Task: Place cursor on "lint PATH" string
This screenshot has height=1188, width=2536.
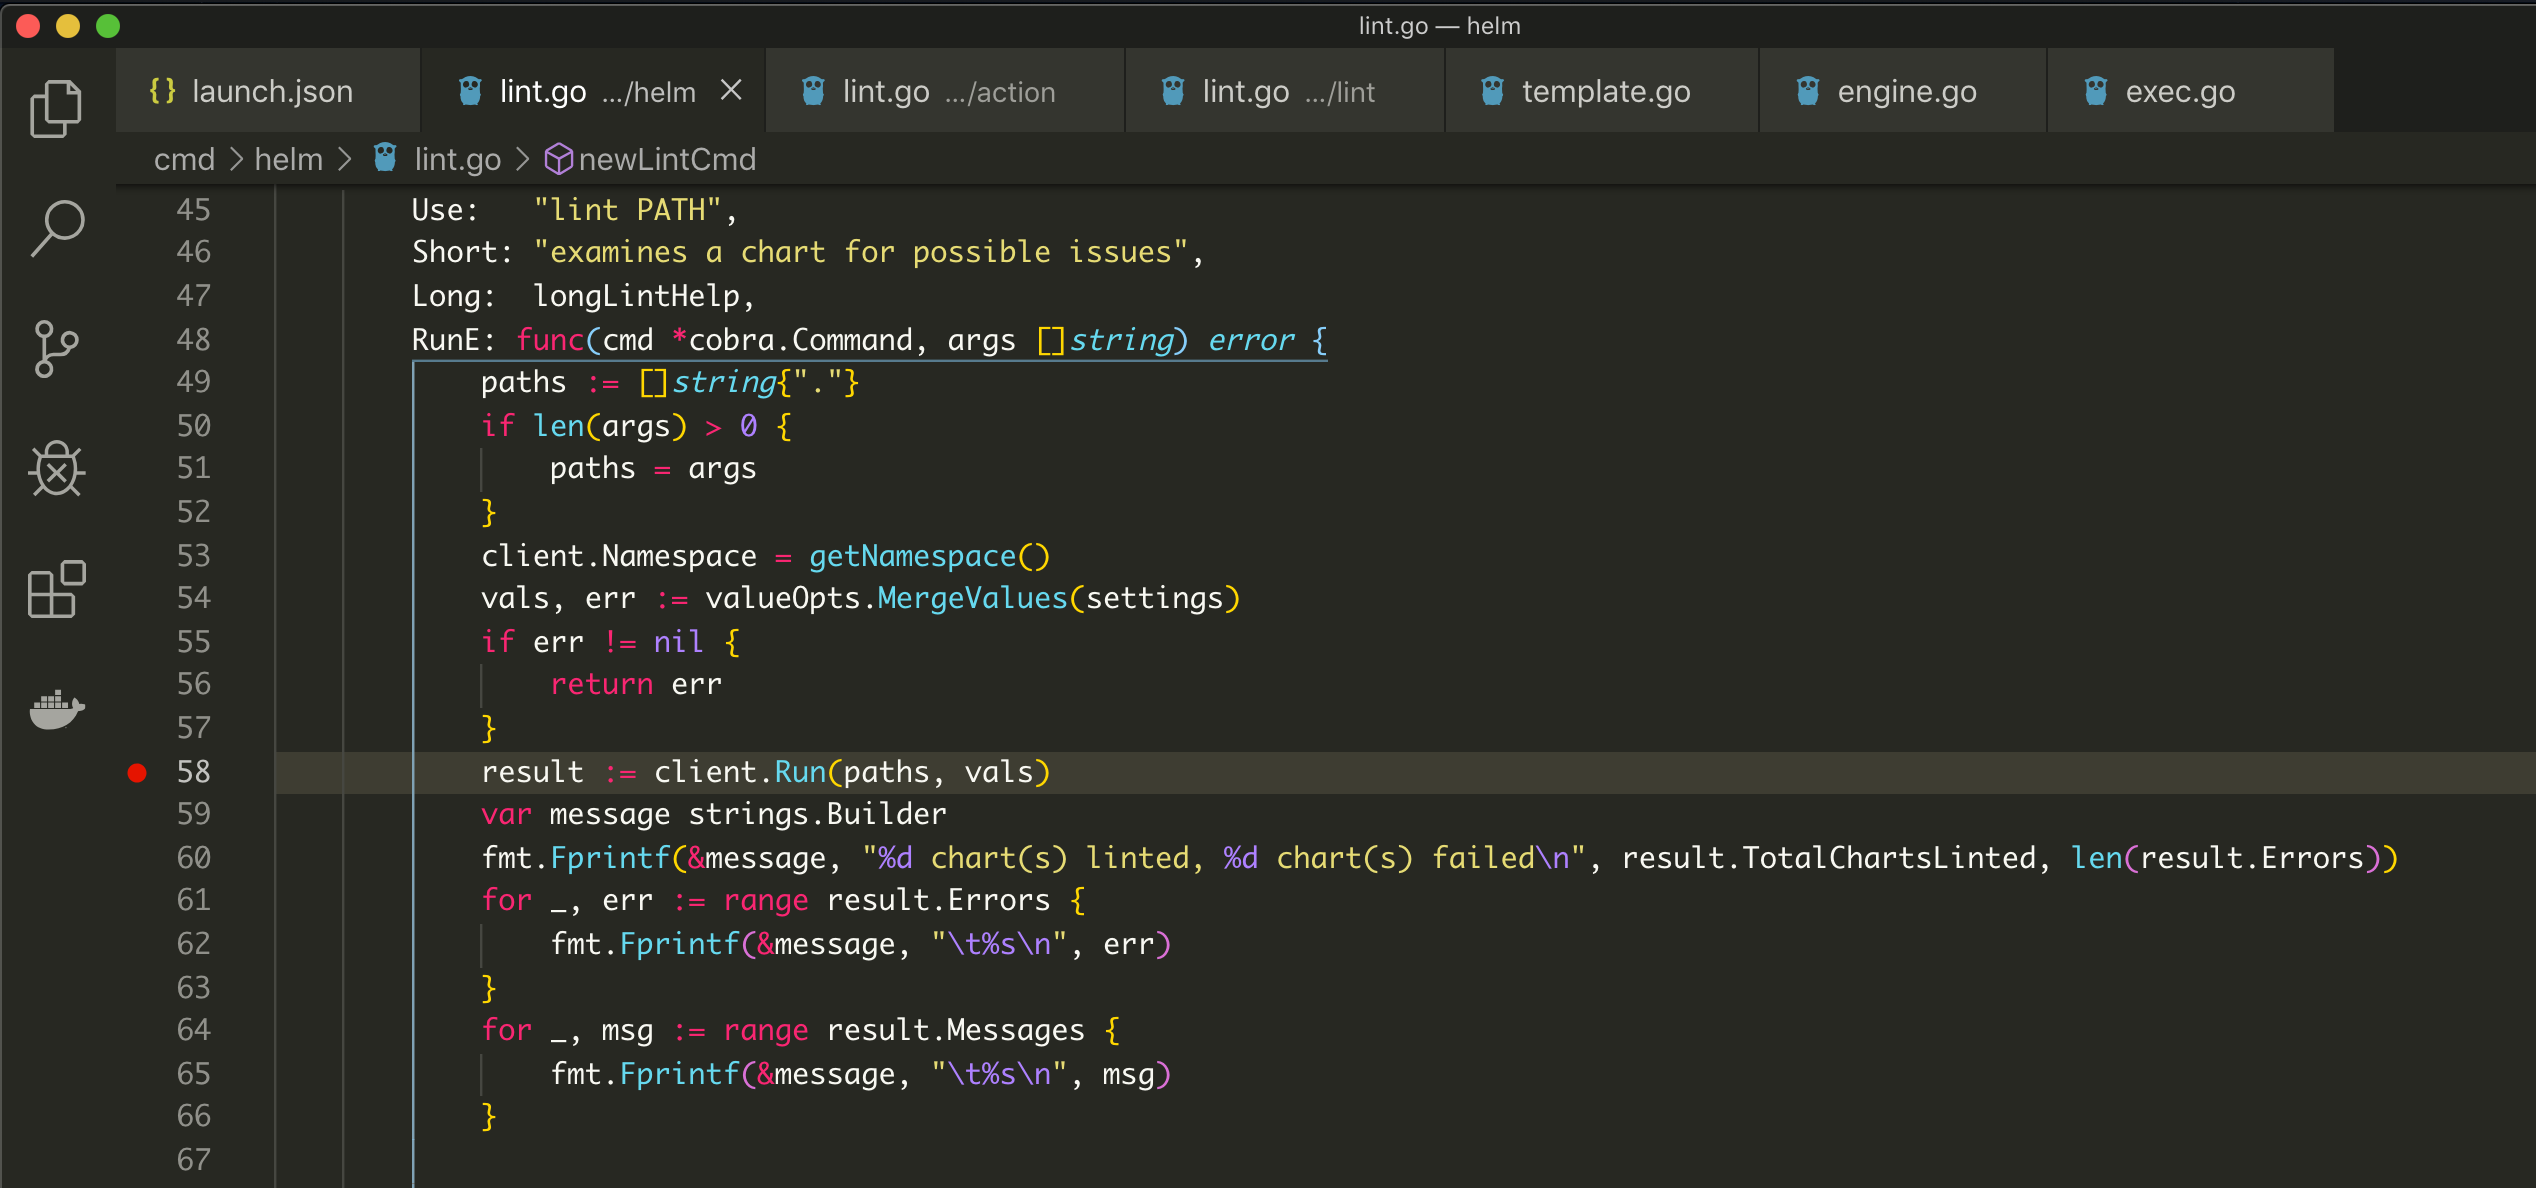Action: pos(627,209)
